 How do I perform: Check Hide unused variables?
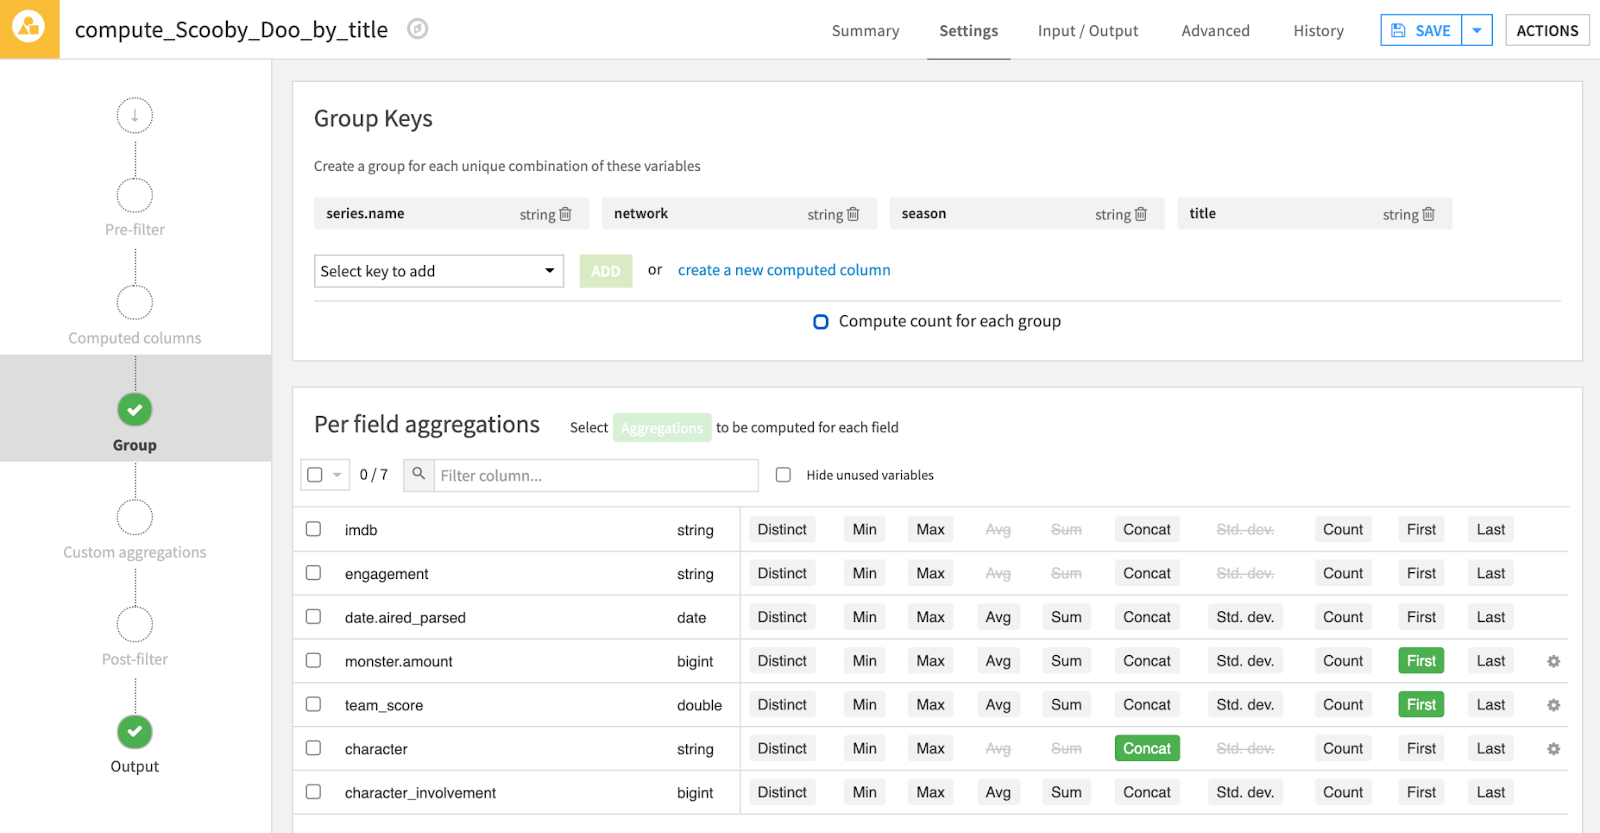point(783,475)
